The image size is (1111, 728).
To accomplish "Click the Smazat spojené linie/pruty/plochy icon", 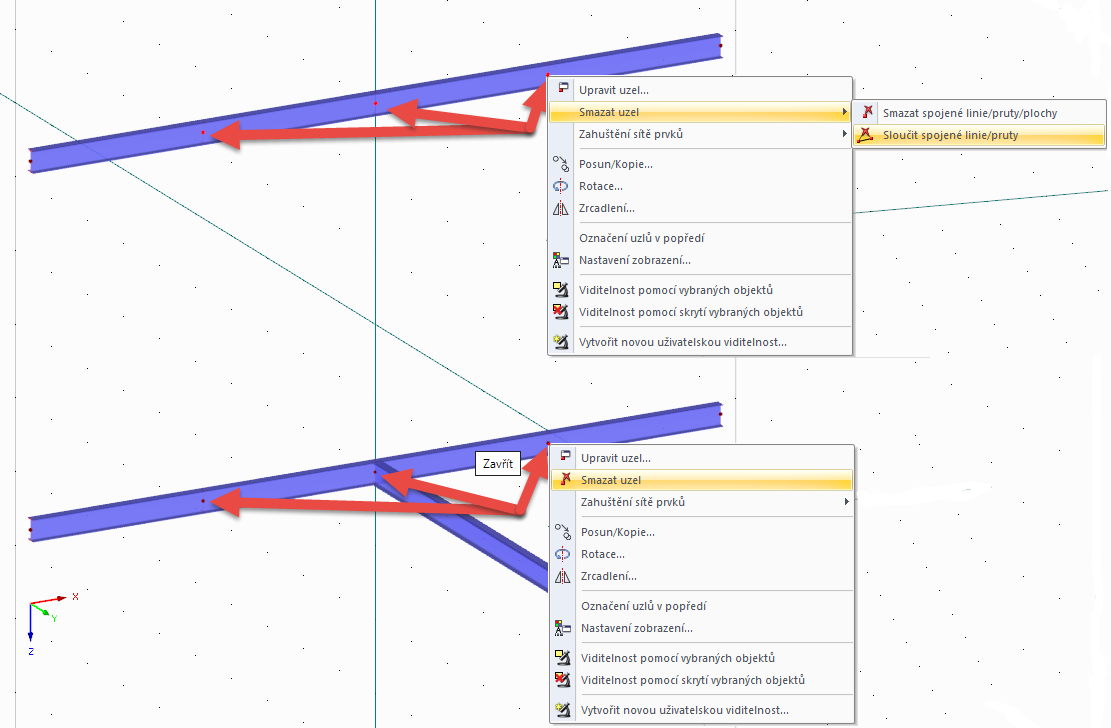I will pos(866,112).
